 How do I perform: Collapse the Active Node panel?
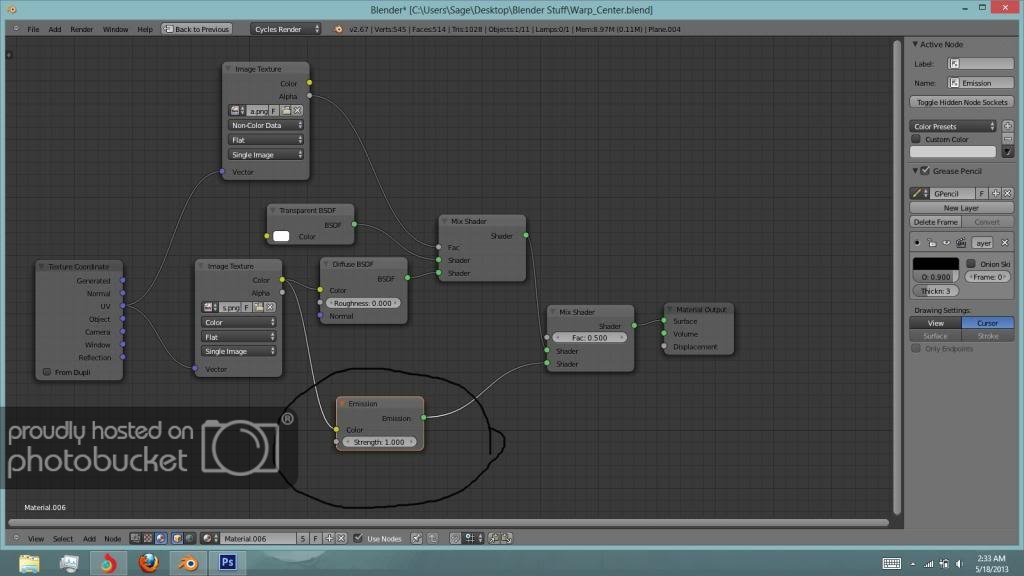[915, 44]
